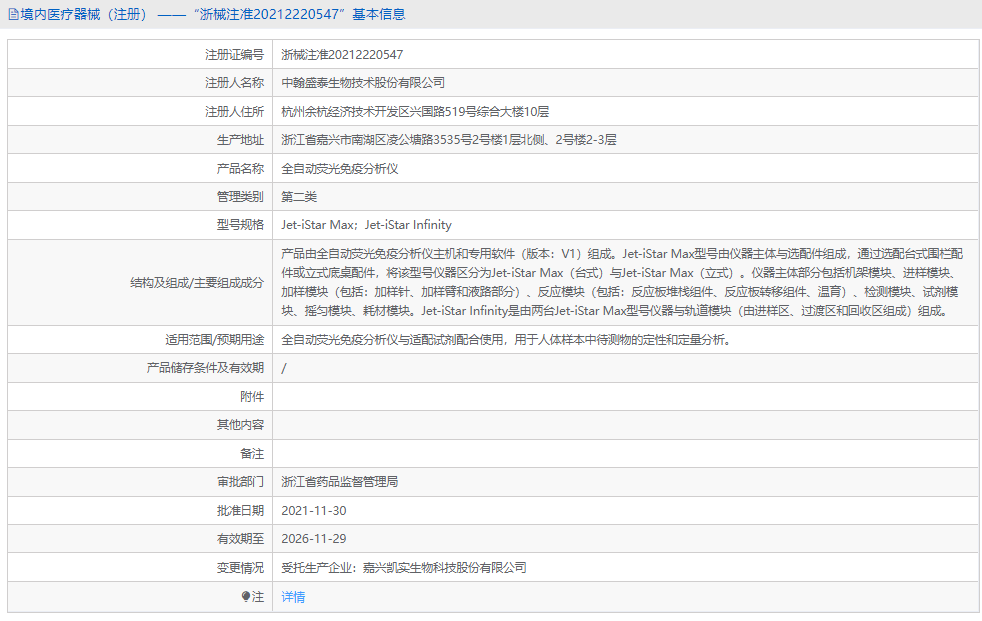This screenshot has height=621, width=982.
Task: Select the approving department 浙江省药品监督管理局
Action: tap(339, 481)
